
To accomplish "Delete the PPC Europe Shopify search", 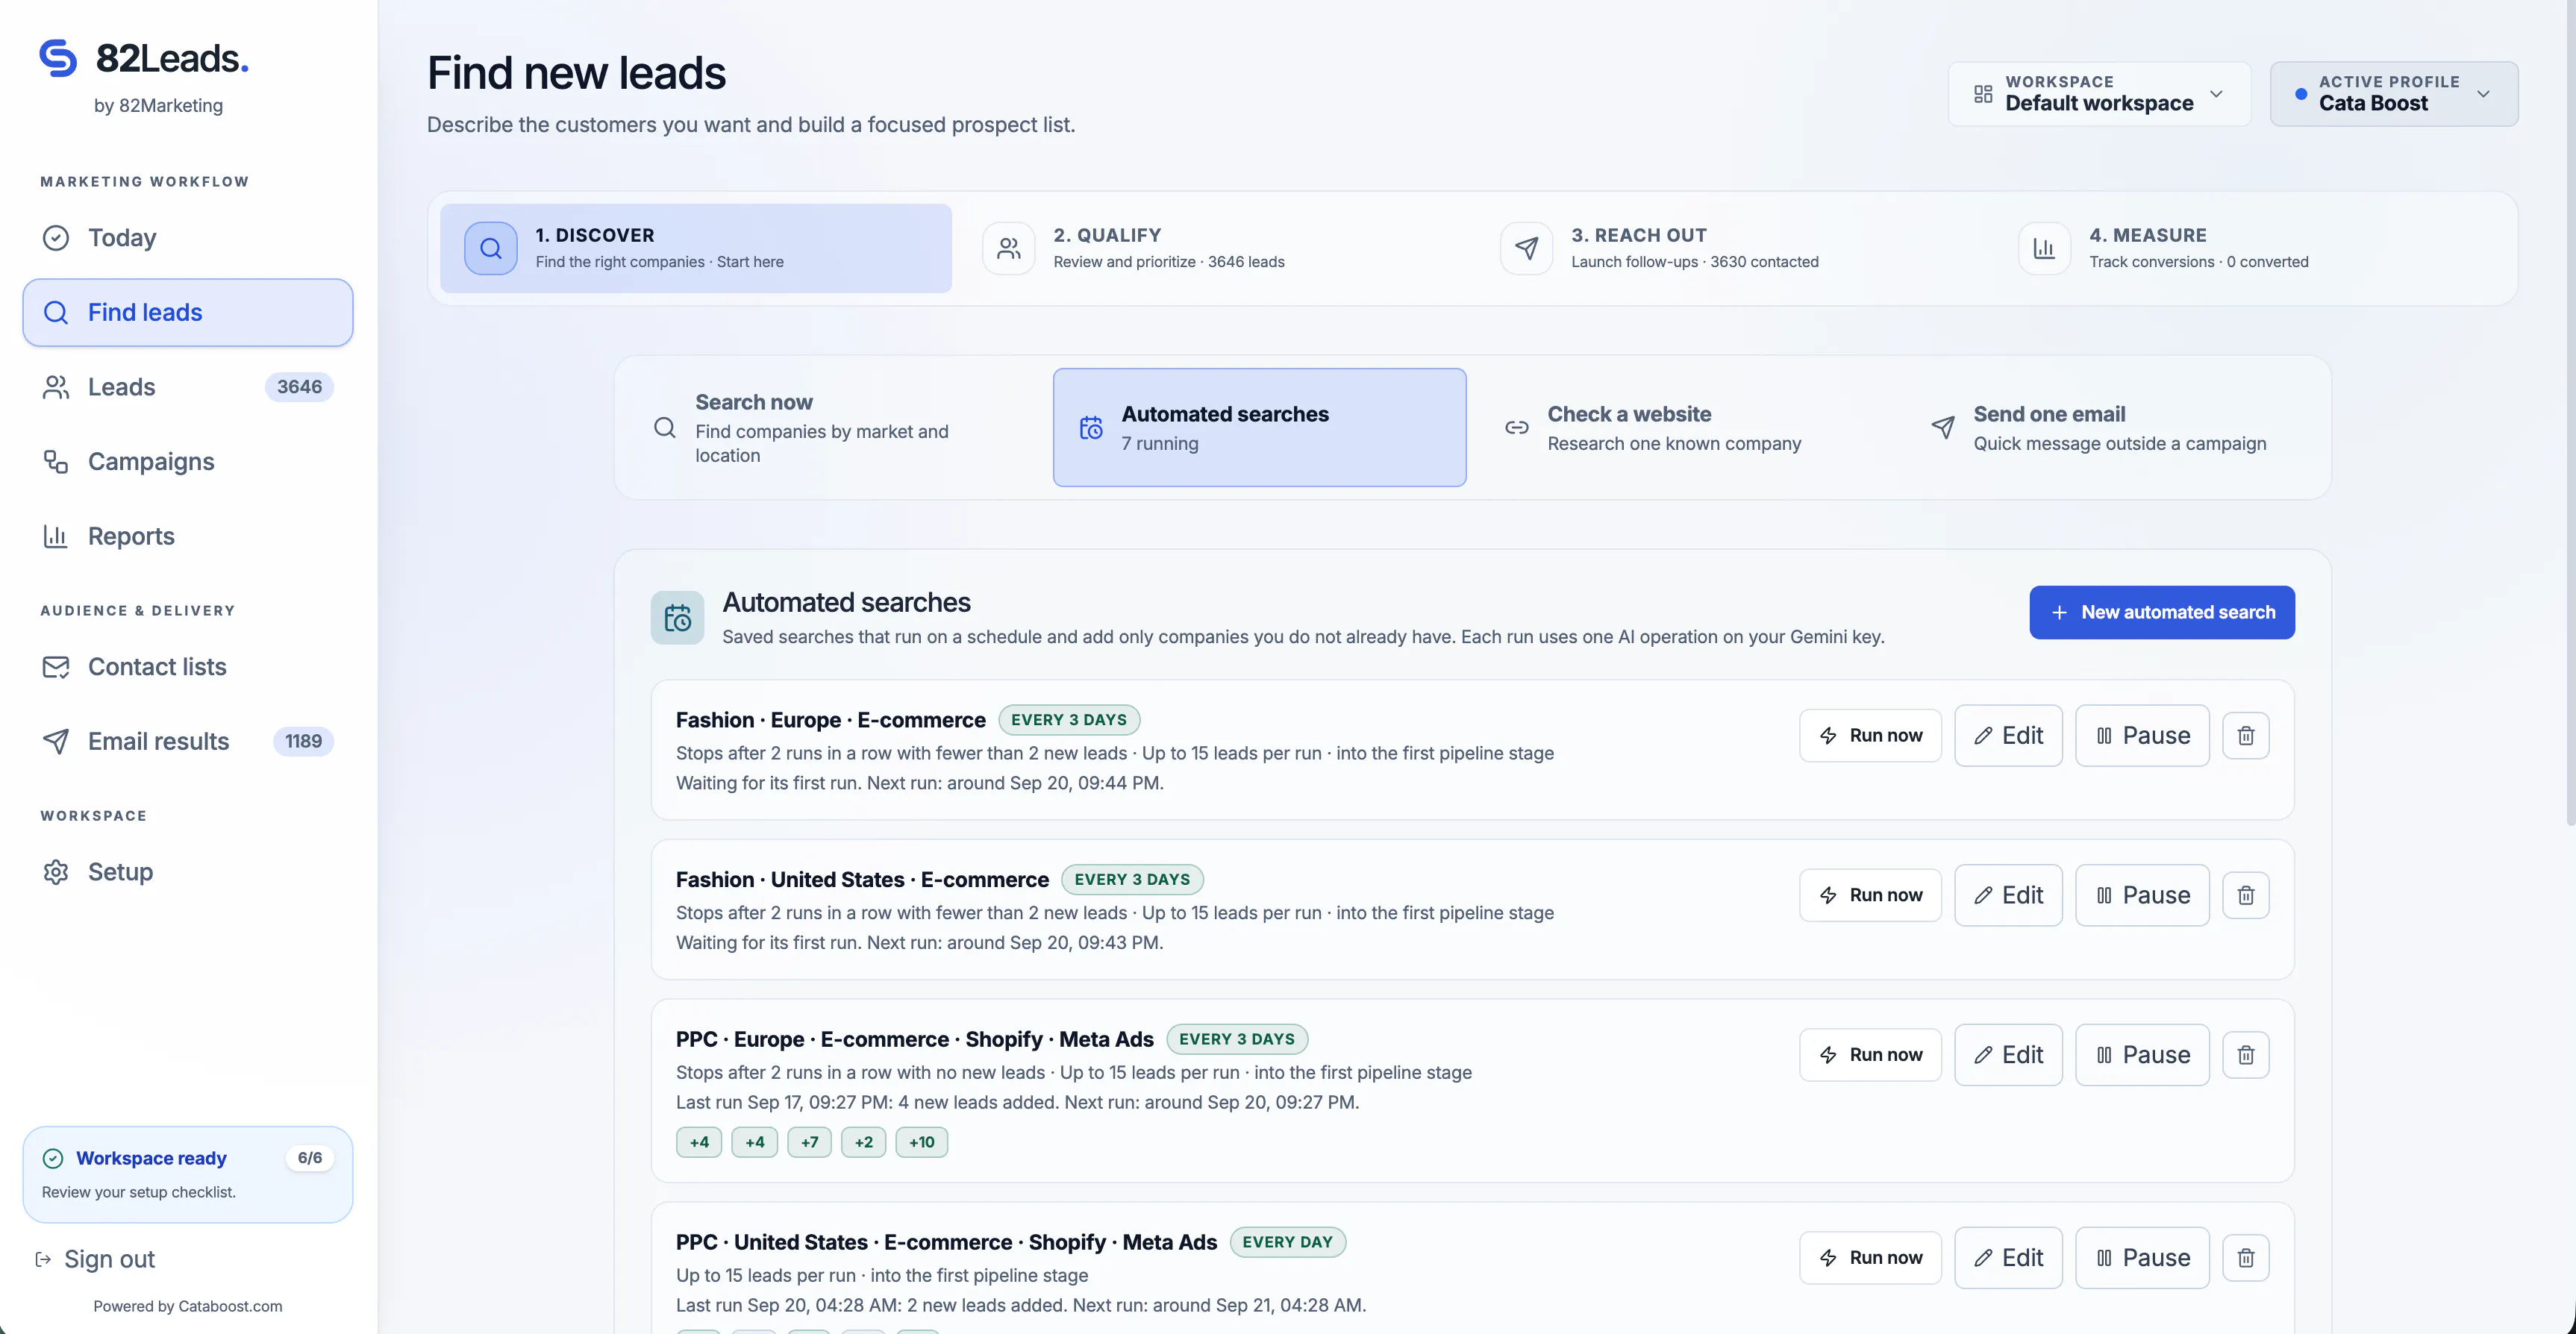I will (x=2246, y=1055).
